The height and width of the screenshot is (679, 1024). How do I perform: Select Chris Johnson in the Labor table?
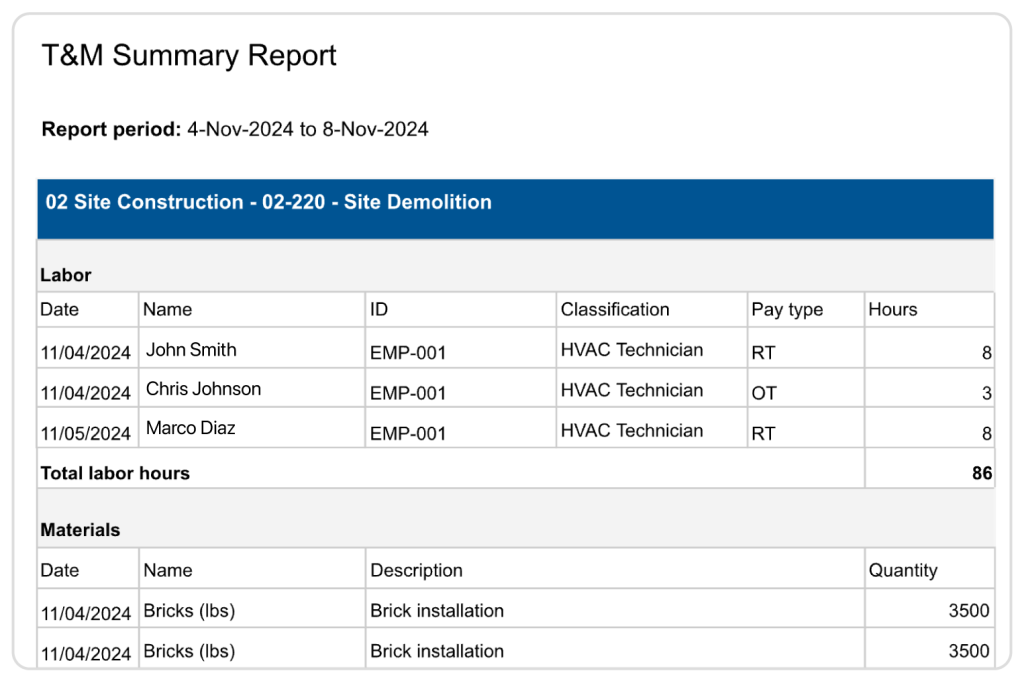[203, 389]
